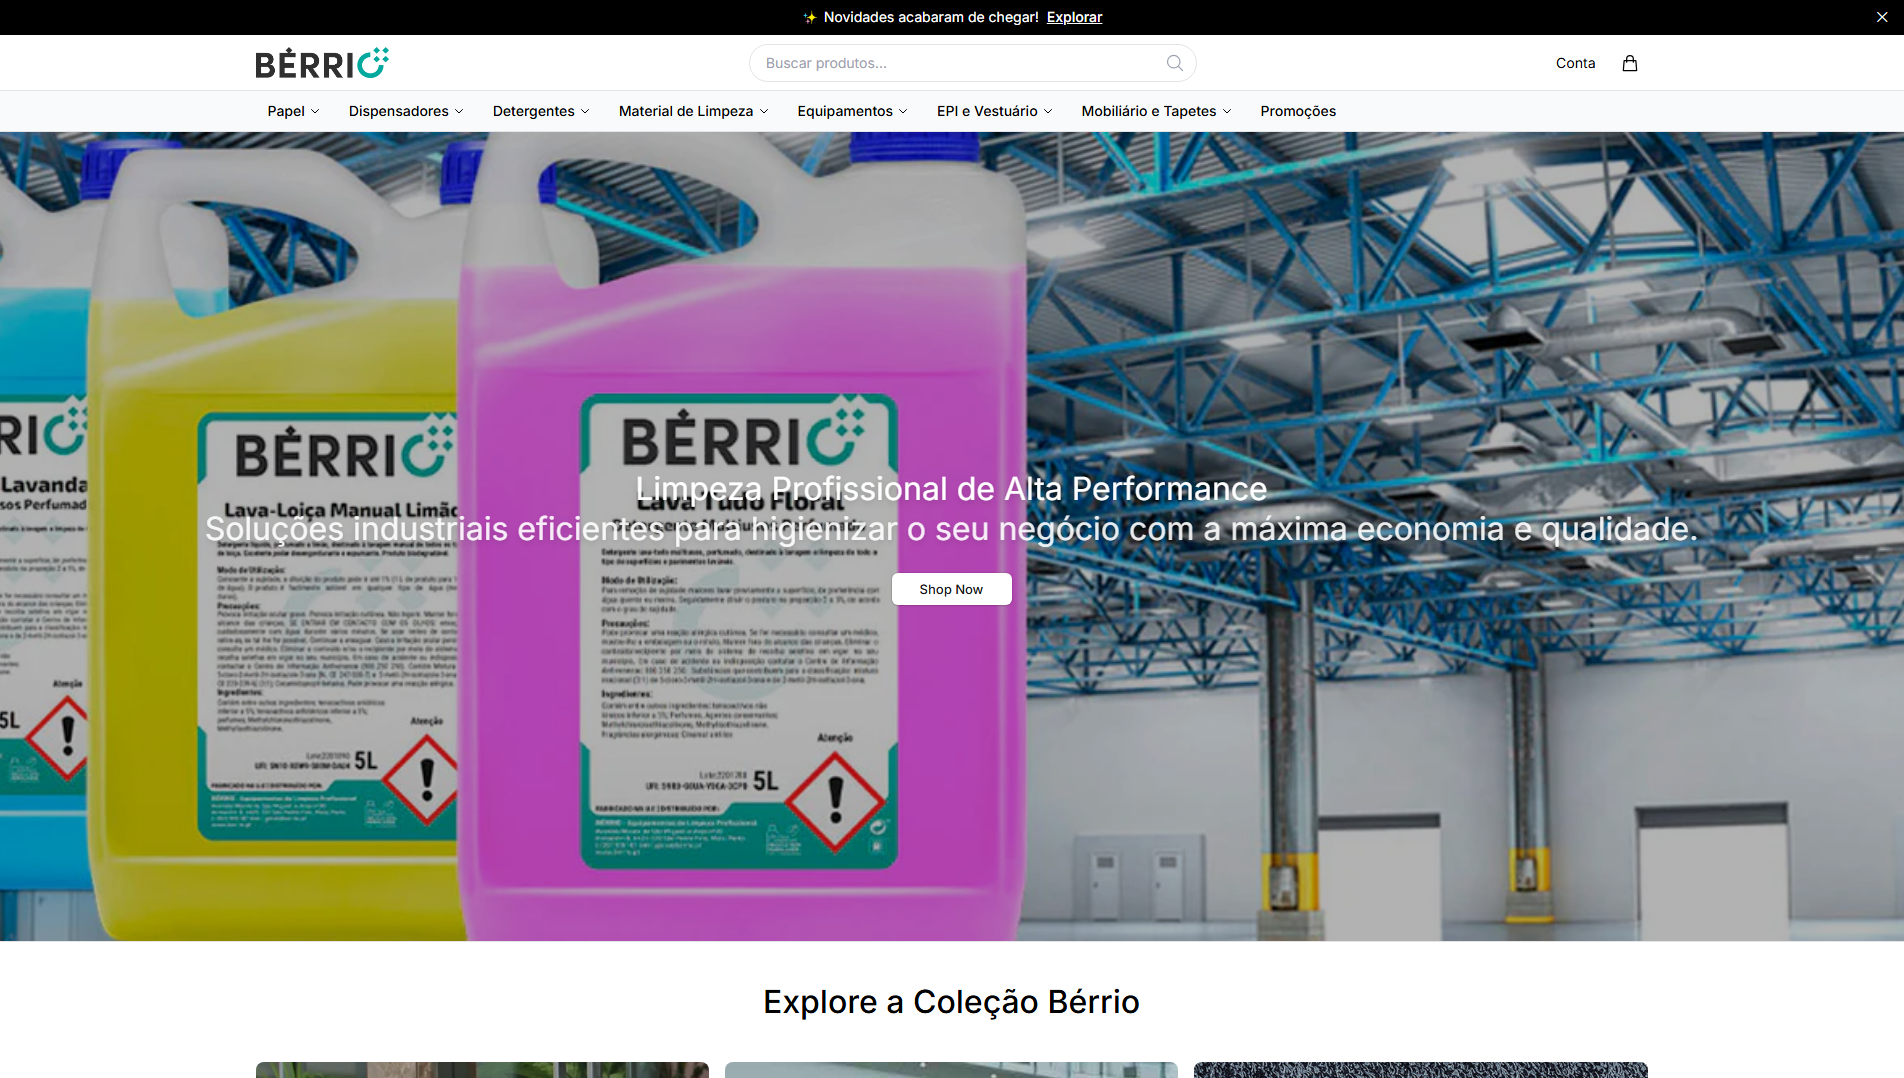The image size is (1904, 1078).
Task: Dismiss the announcement bar with X
Action: (x=1882, y=17)
